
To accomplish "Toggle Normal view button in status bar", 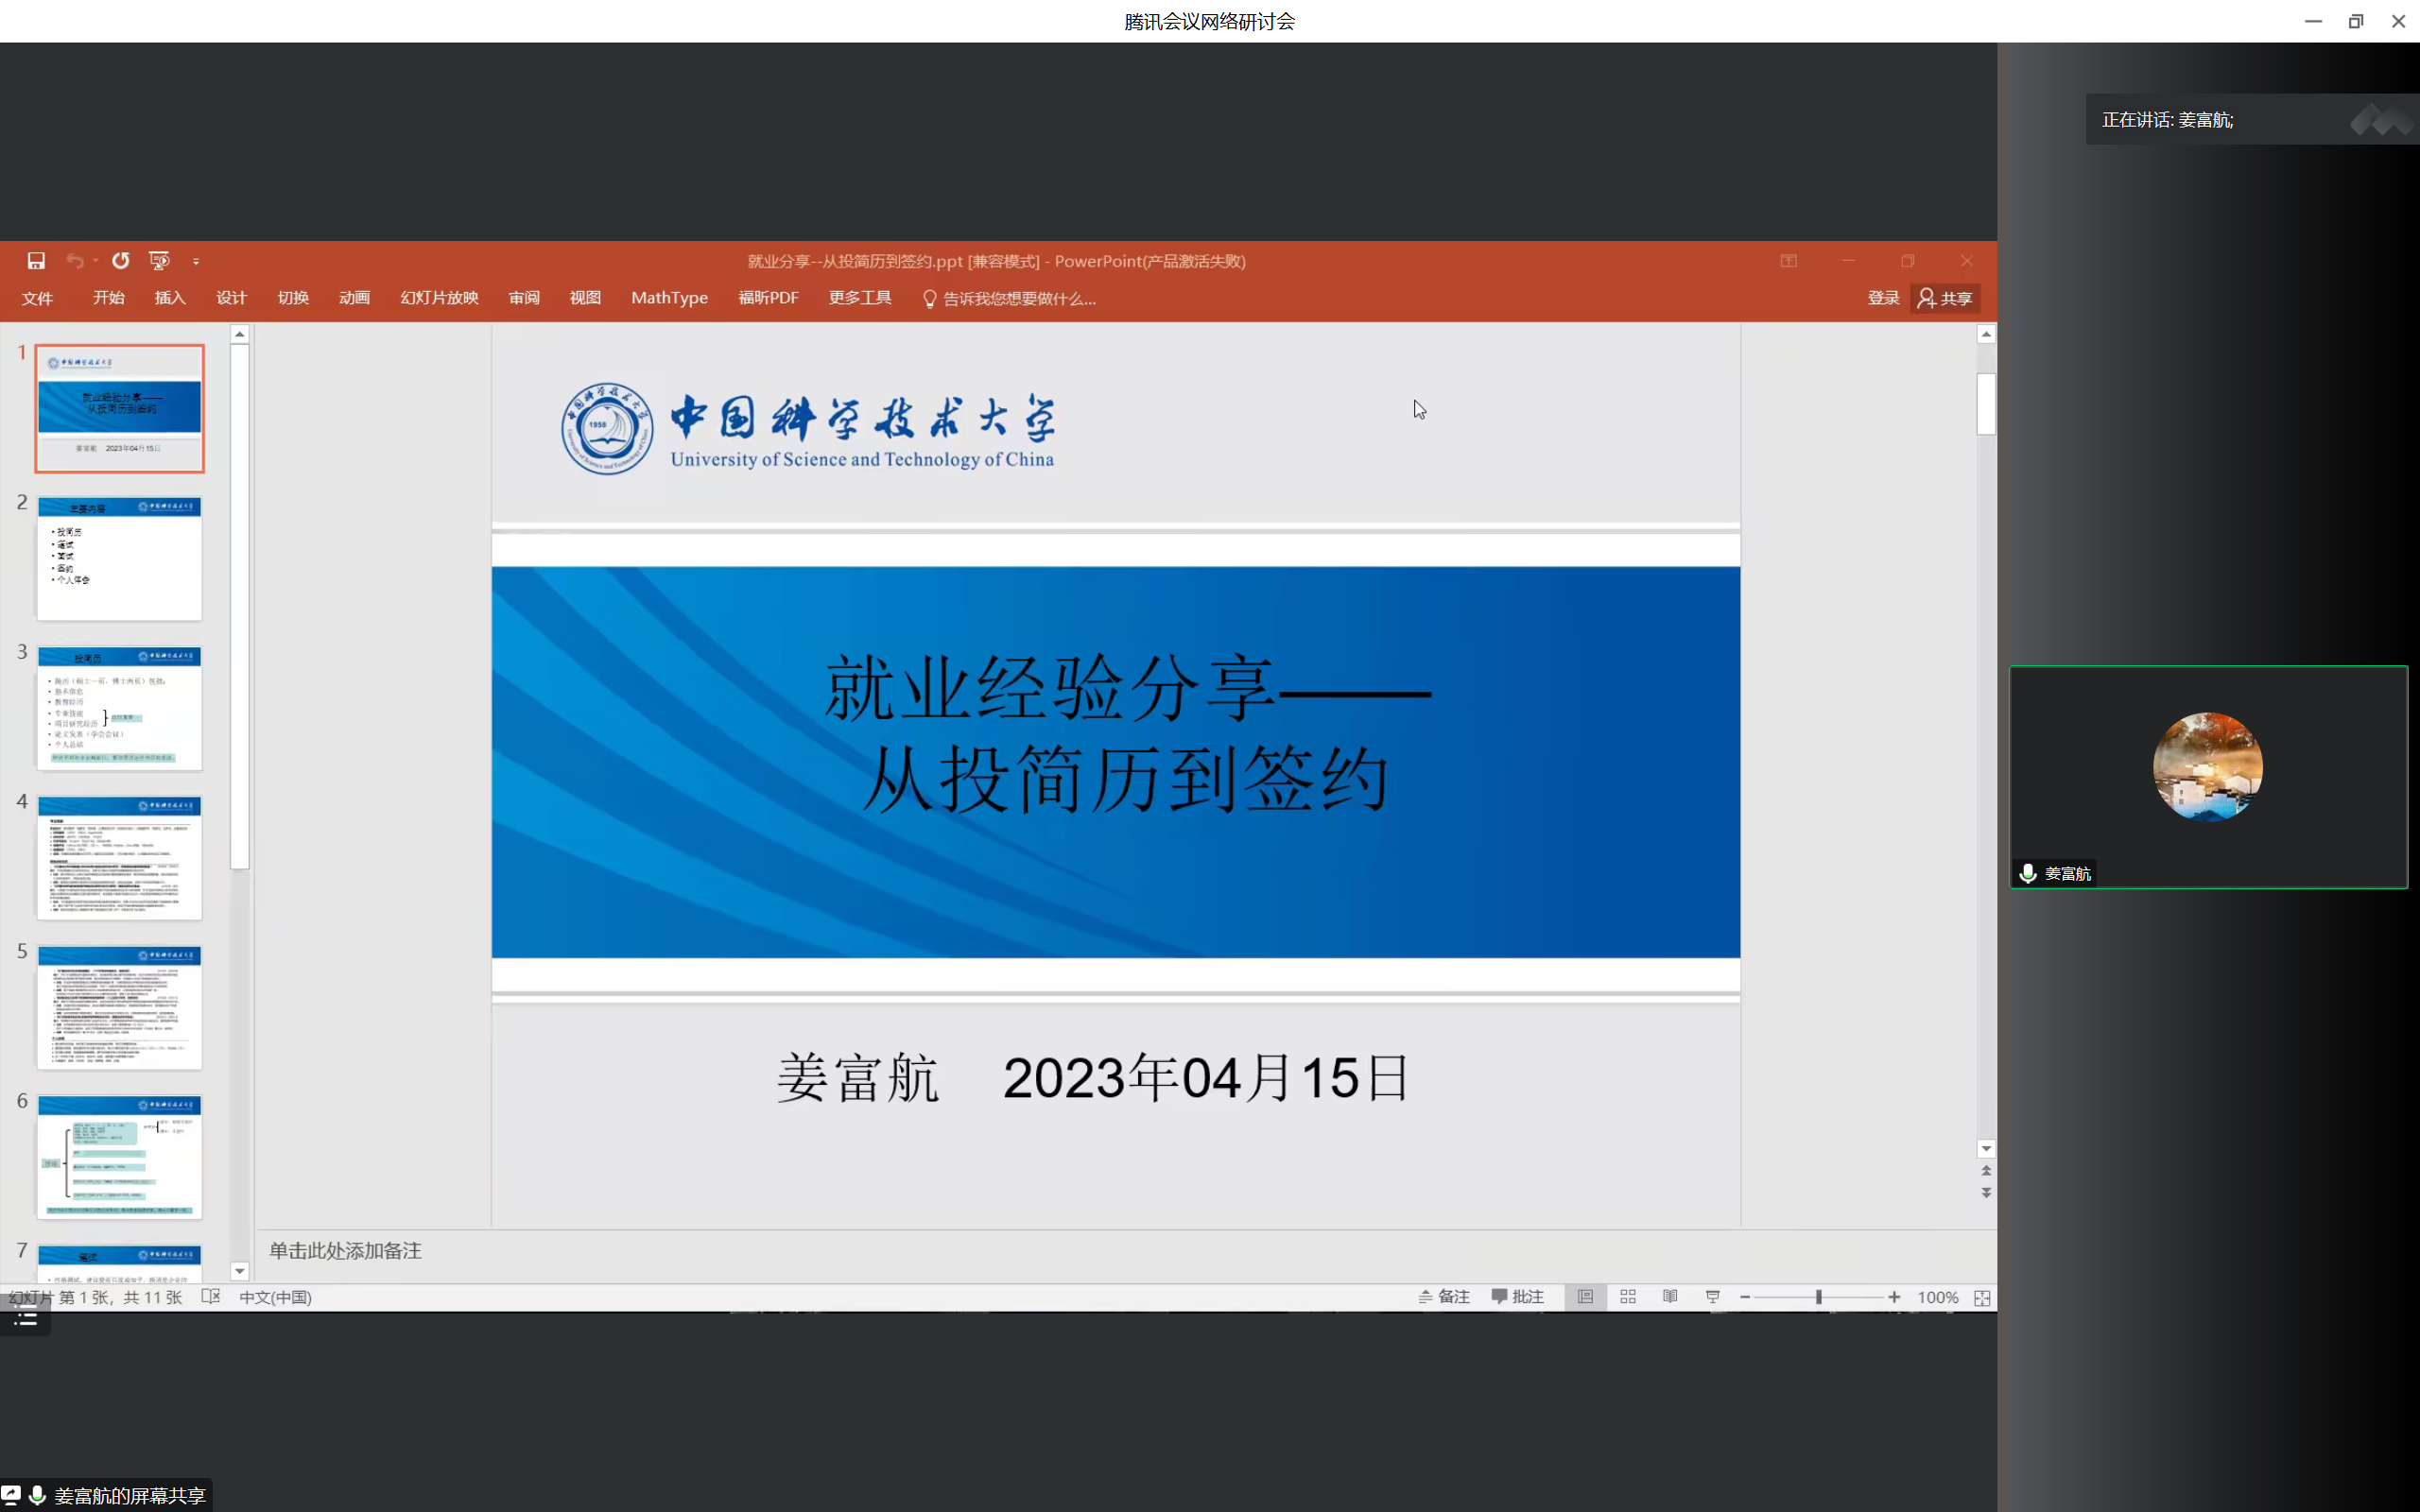I will coord(1585,1297).
